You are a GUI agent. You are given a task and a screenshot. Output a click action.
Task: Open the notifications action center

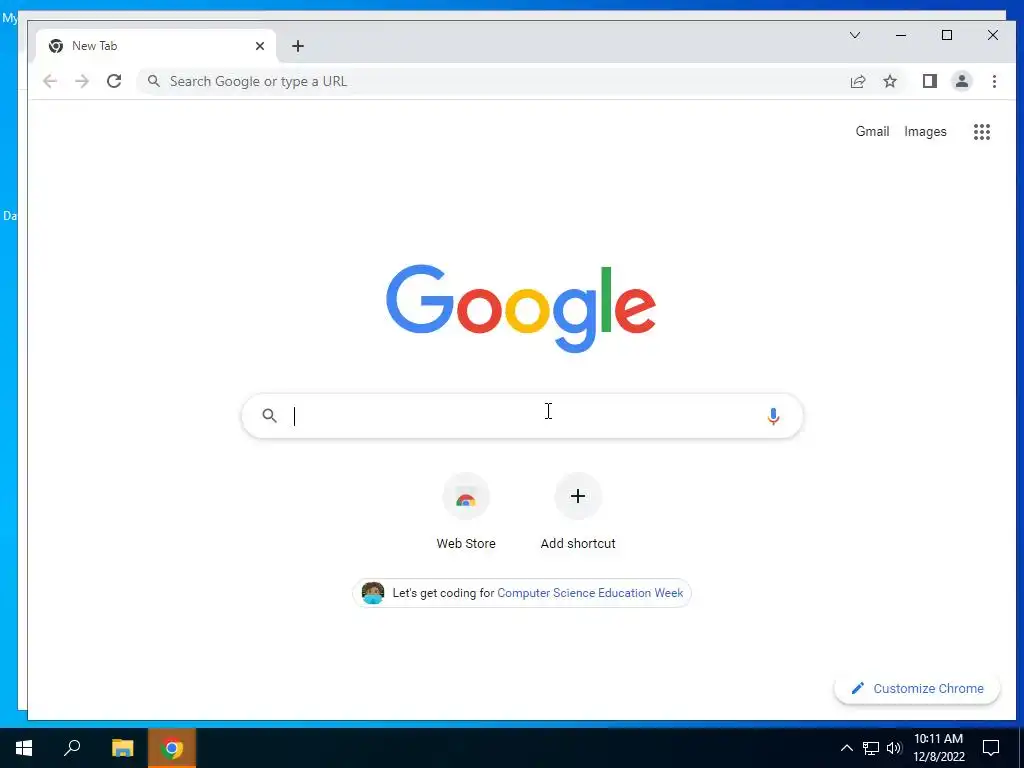point(991,748)
